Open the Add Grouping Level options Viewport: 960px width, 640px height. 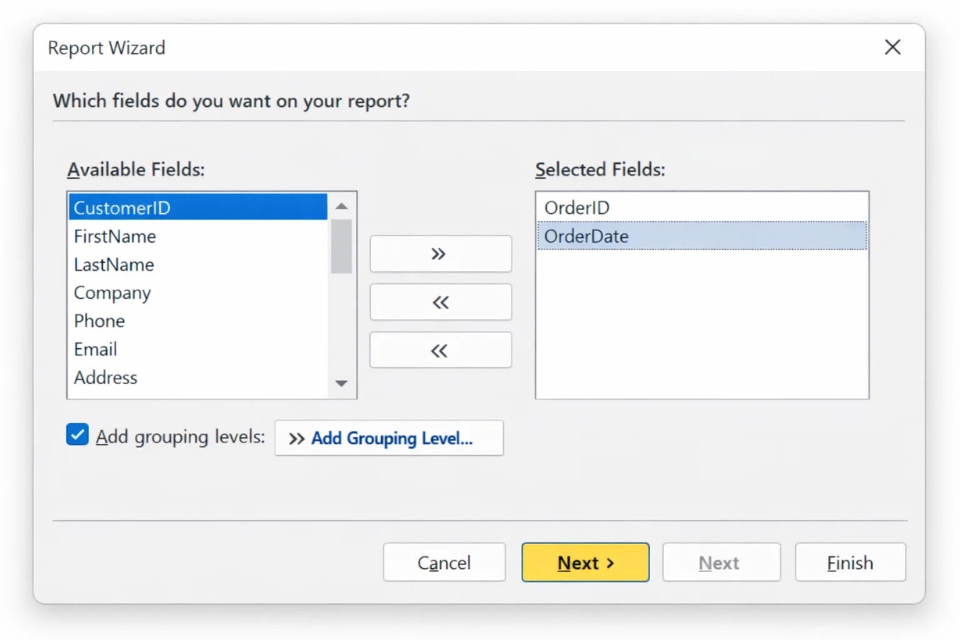pos(389,438)
